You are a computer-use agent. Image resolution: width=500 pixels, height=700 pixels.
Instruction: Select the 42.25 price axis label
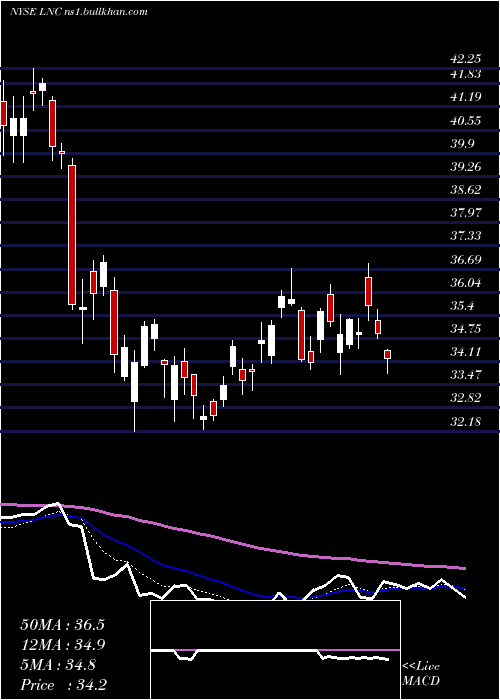(x=465, y=59)
